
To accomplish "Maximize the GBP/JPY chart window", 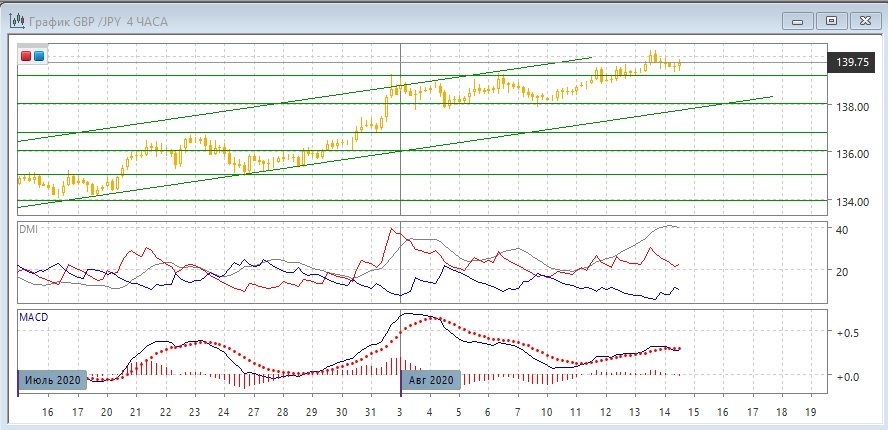I will click(830, 20).
